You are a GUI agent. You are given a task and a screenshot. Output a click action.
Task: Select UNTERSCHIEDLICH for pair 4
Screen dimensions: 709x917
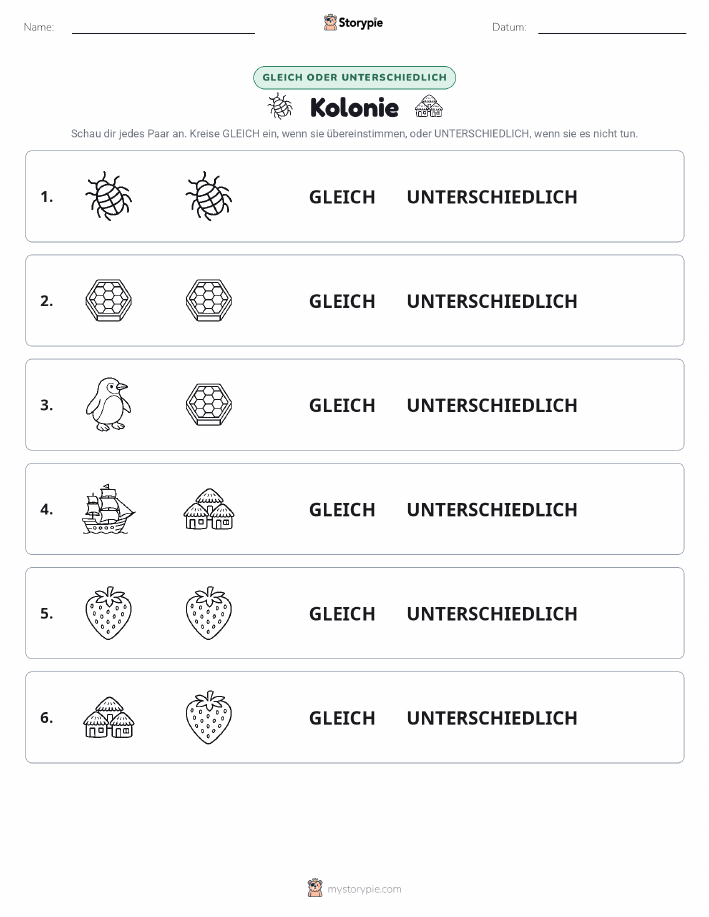(x=492, y=509)
